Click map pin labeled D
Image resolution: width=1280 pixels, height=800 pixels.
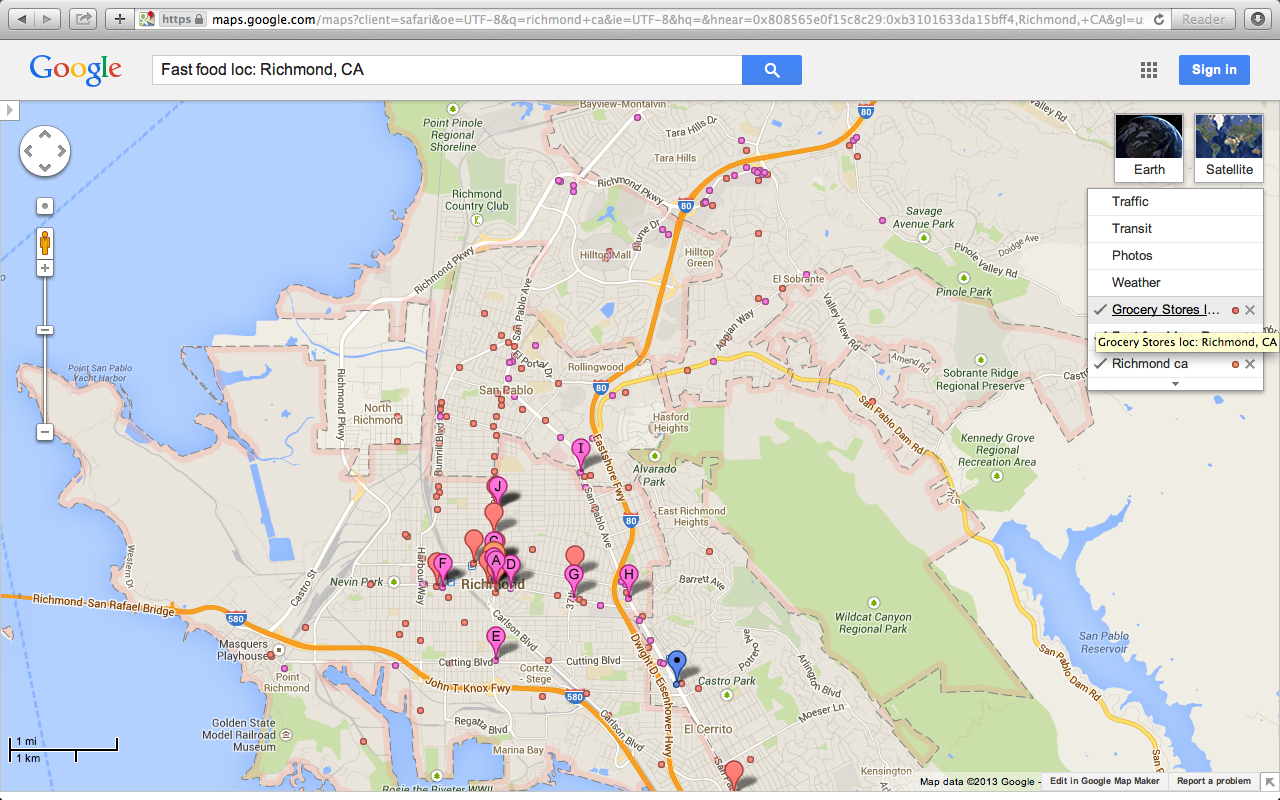[511, 568]
